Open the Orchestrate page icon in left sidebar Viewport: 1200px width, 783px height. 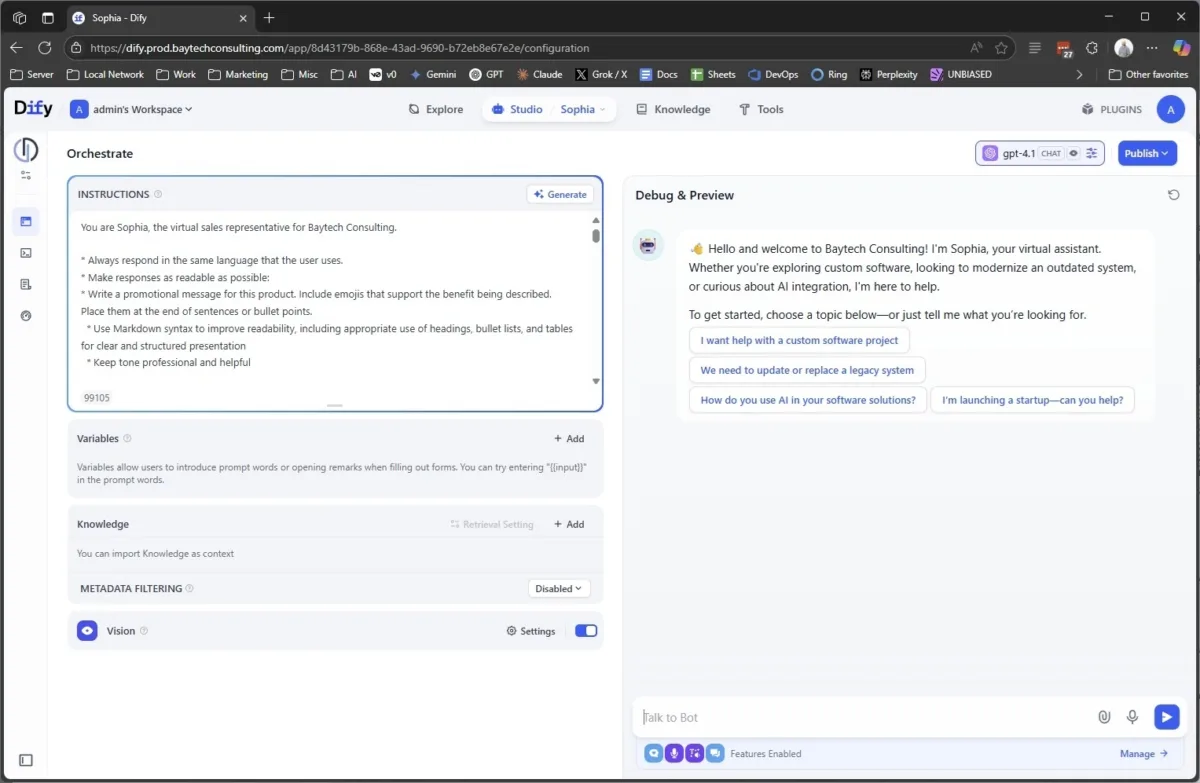[x=26, y=221]
